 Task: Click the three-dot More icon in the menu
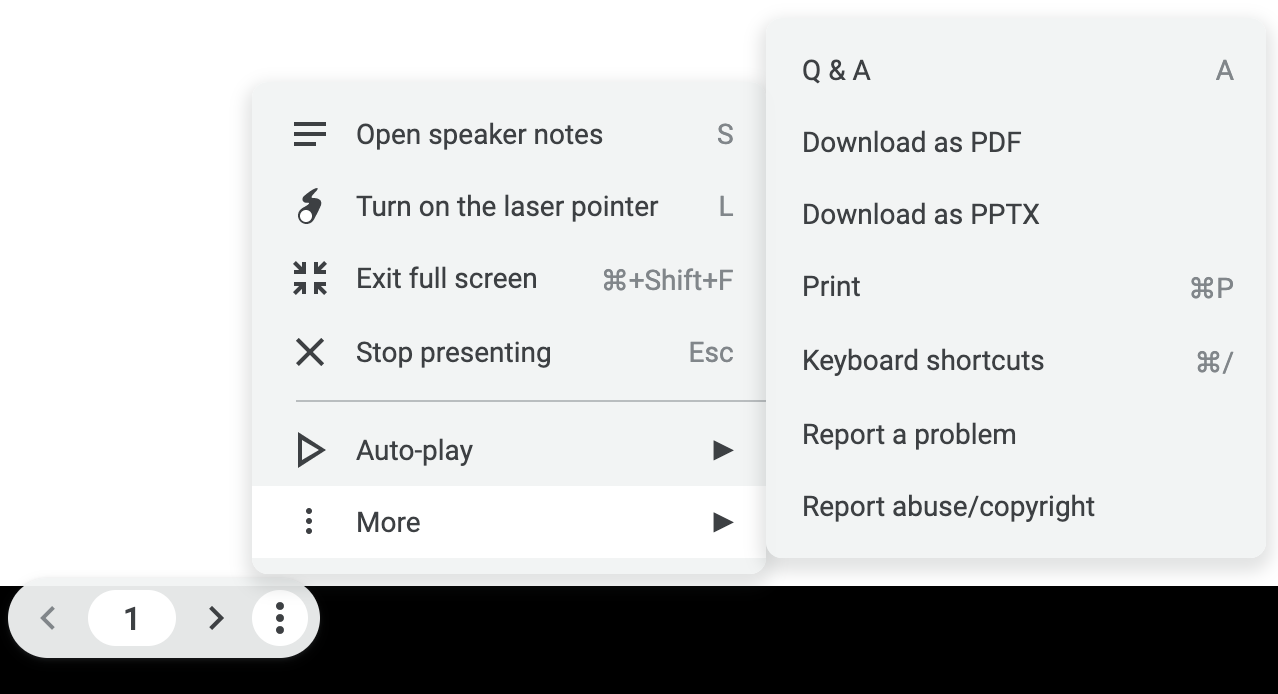[x=310, y=522]
